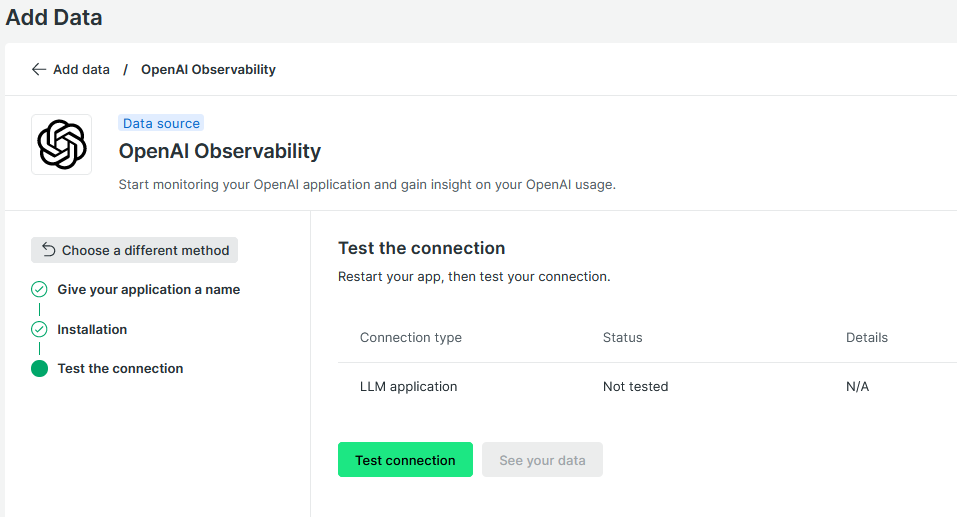
Task: Click the See your data button
Action: point(542,460)
